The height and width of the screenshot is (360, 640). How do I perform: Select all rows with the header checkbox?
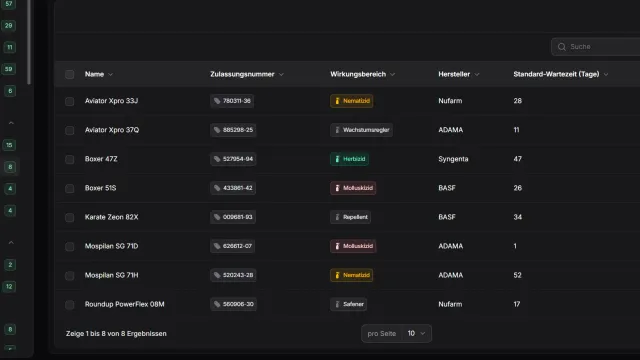coord(69,74)
